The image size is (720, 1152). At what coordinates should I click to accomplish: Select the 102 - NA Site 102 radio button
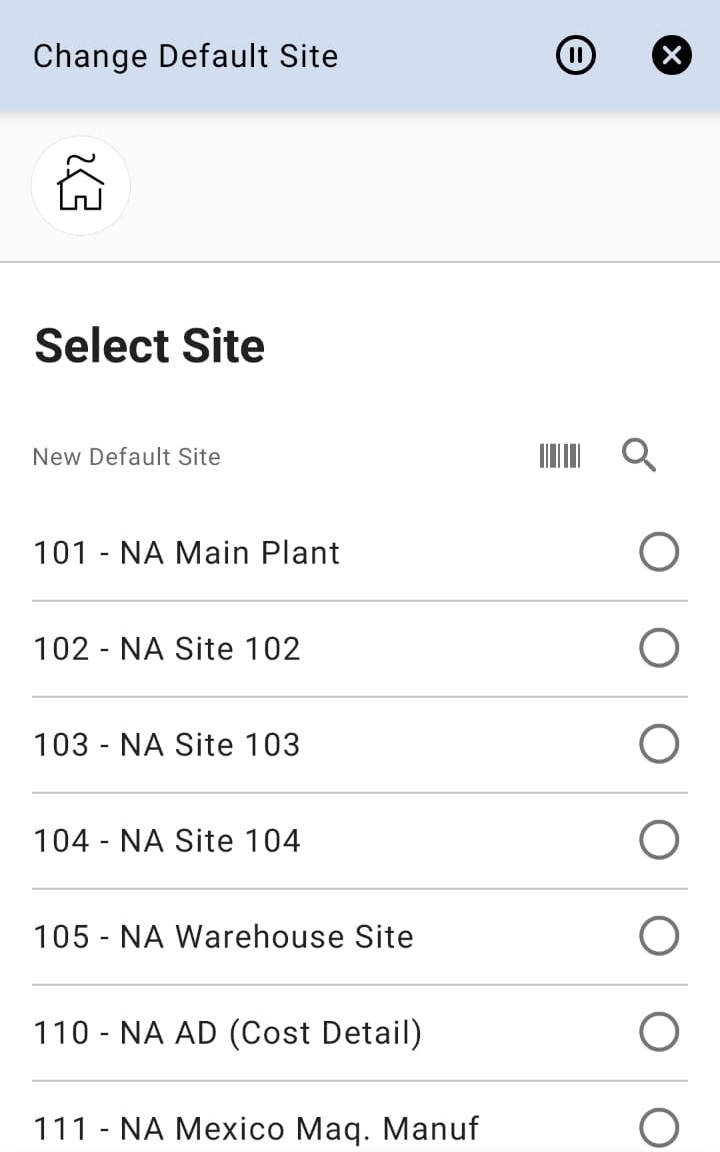click(659, 648)
